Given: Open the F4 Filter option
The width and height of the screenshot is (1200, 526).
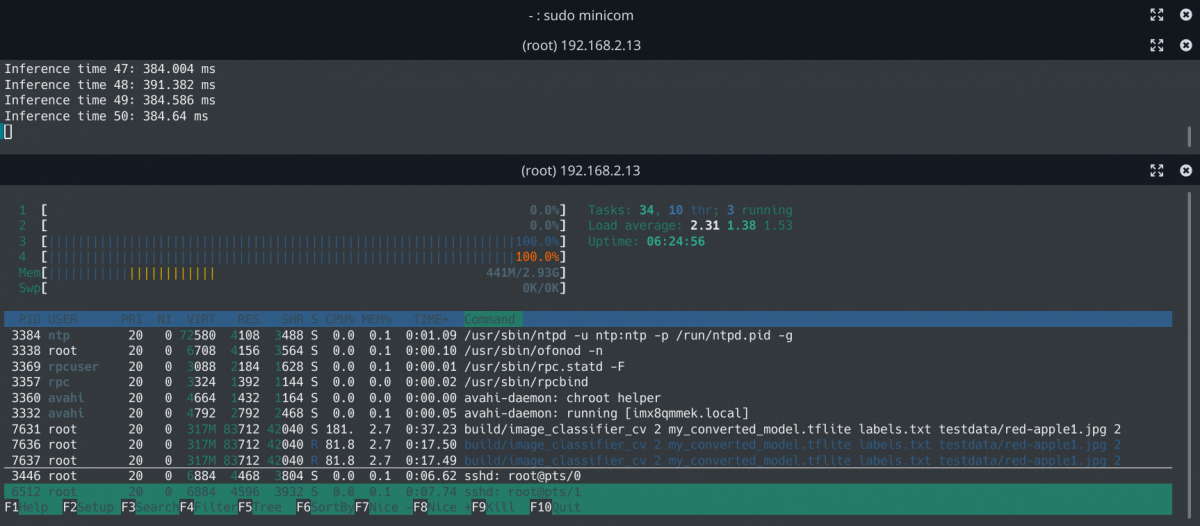Looking at the screenshot, I should pos(203,507).
